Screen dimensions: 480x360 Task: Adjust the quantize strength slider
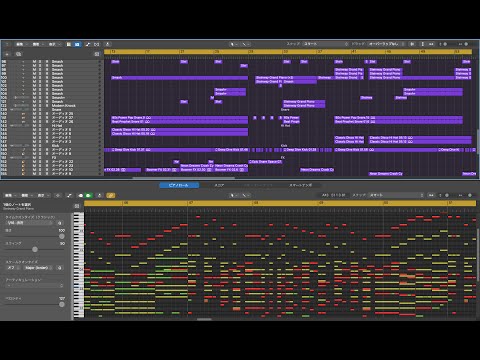pyautogui.click(x=62, y=236)
